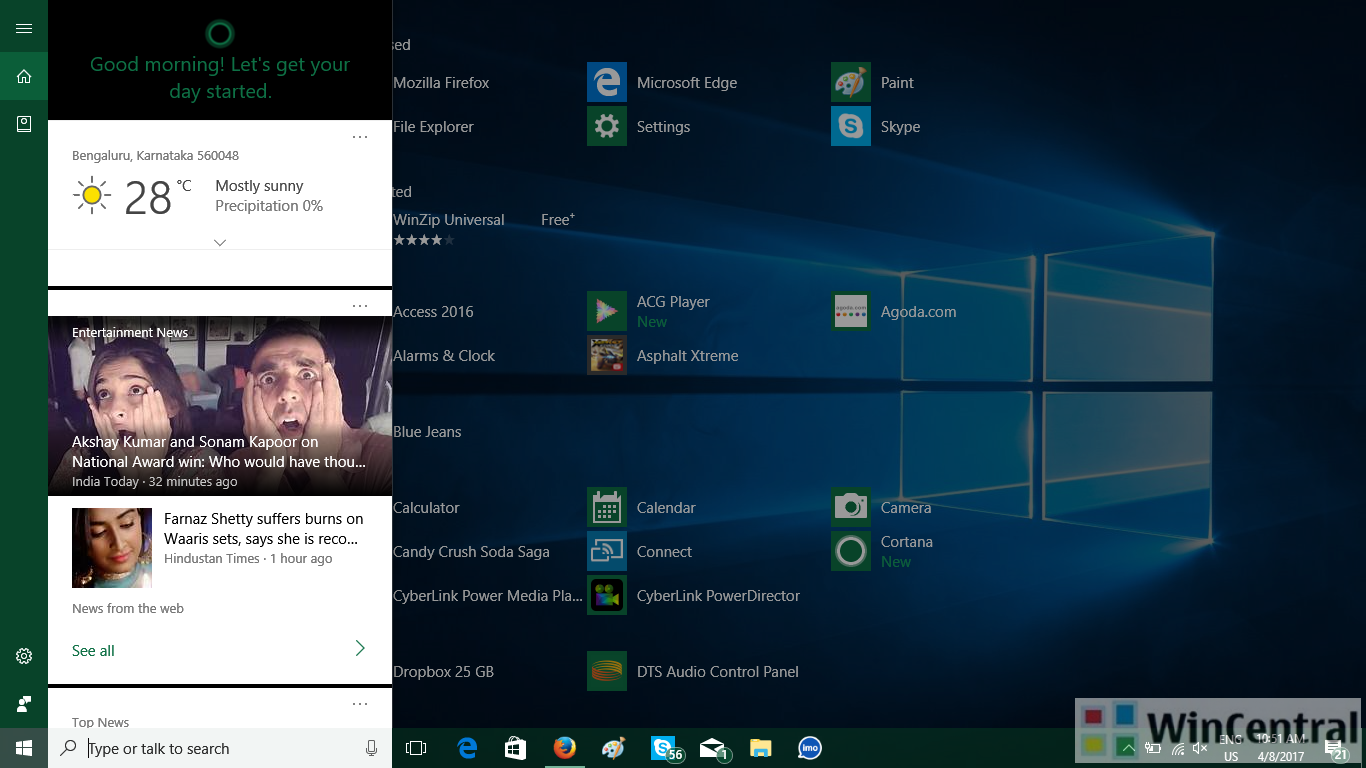Viewport: 1366px width, 768px height.
Task: Click the right chevron beside See all
Action: coord(360,649)
